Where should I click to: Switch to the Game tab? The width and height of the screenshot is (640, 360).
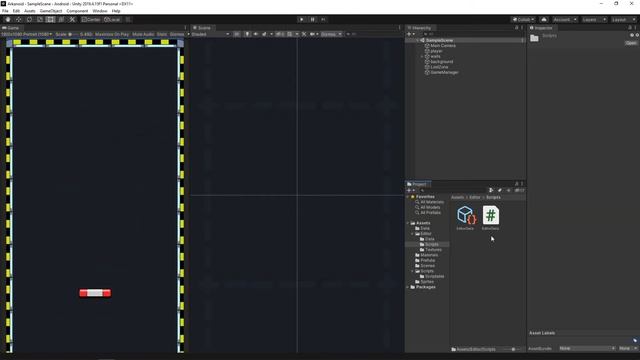click(x=11, y=28)
